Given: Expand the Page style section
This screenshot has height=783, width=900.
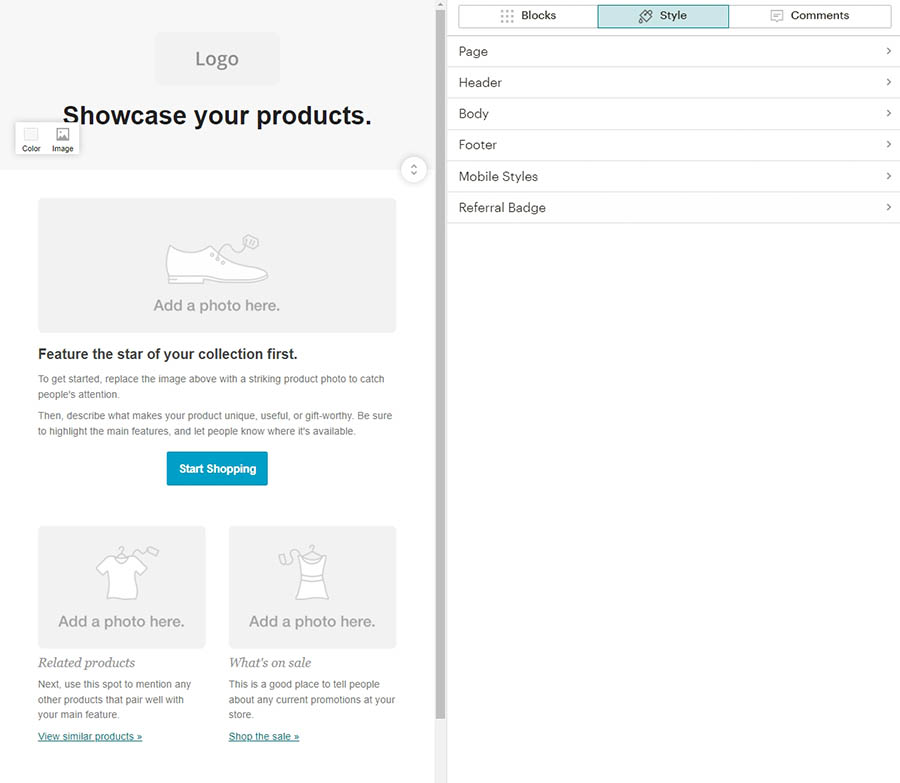Looking at the screenshot, I should click(675, 51).
